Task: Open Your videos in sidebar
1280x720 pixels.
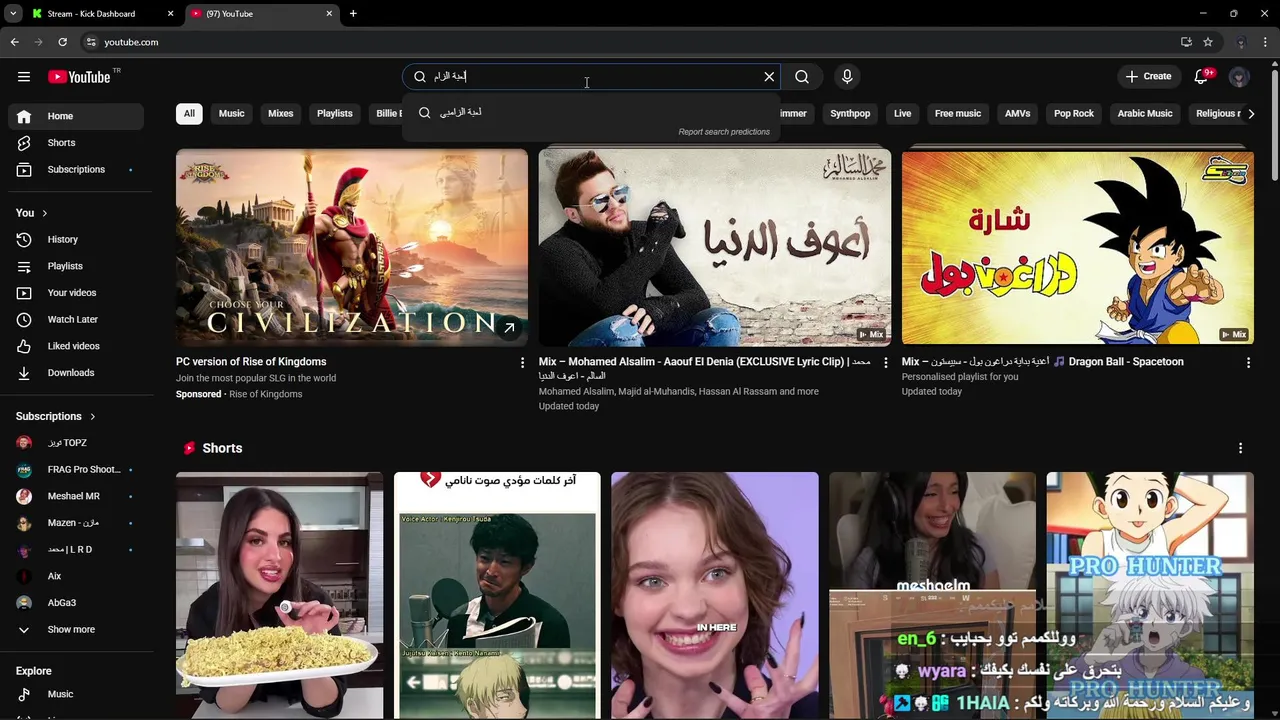Action: point(76,293)
